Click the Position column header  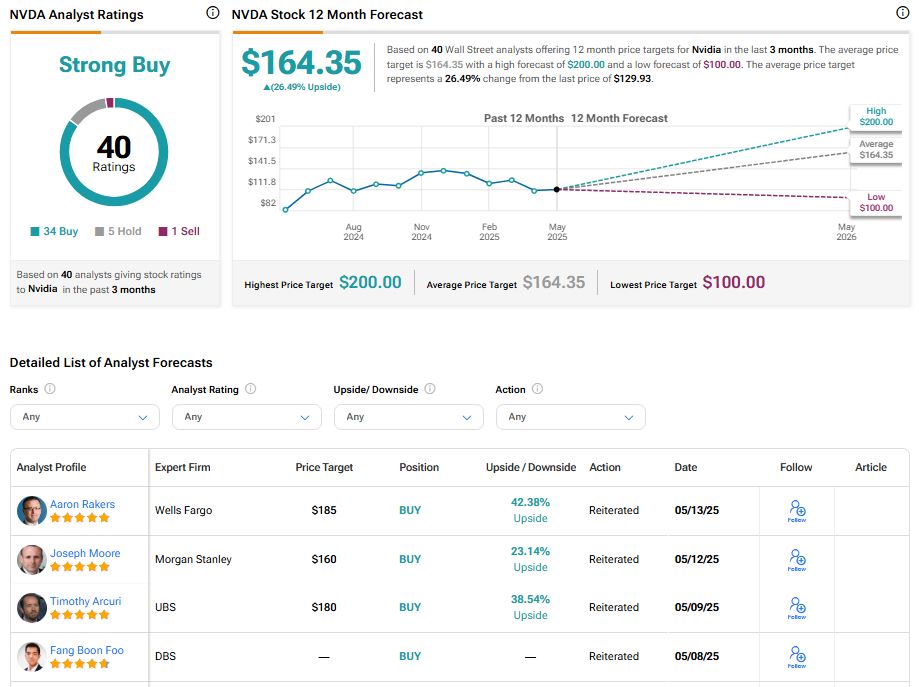(x=419, y=467)
